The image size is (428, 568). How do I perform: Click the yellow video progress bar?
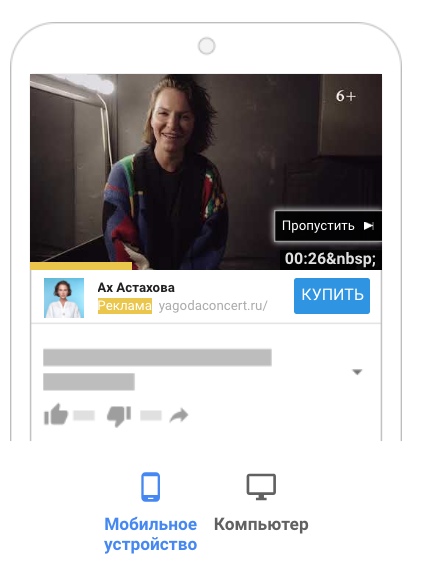pyautogui.click(x=81, y=266)
